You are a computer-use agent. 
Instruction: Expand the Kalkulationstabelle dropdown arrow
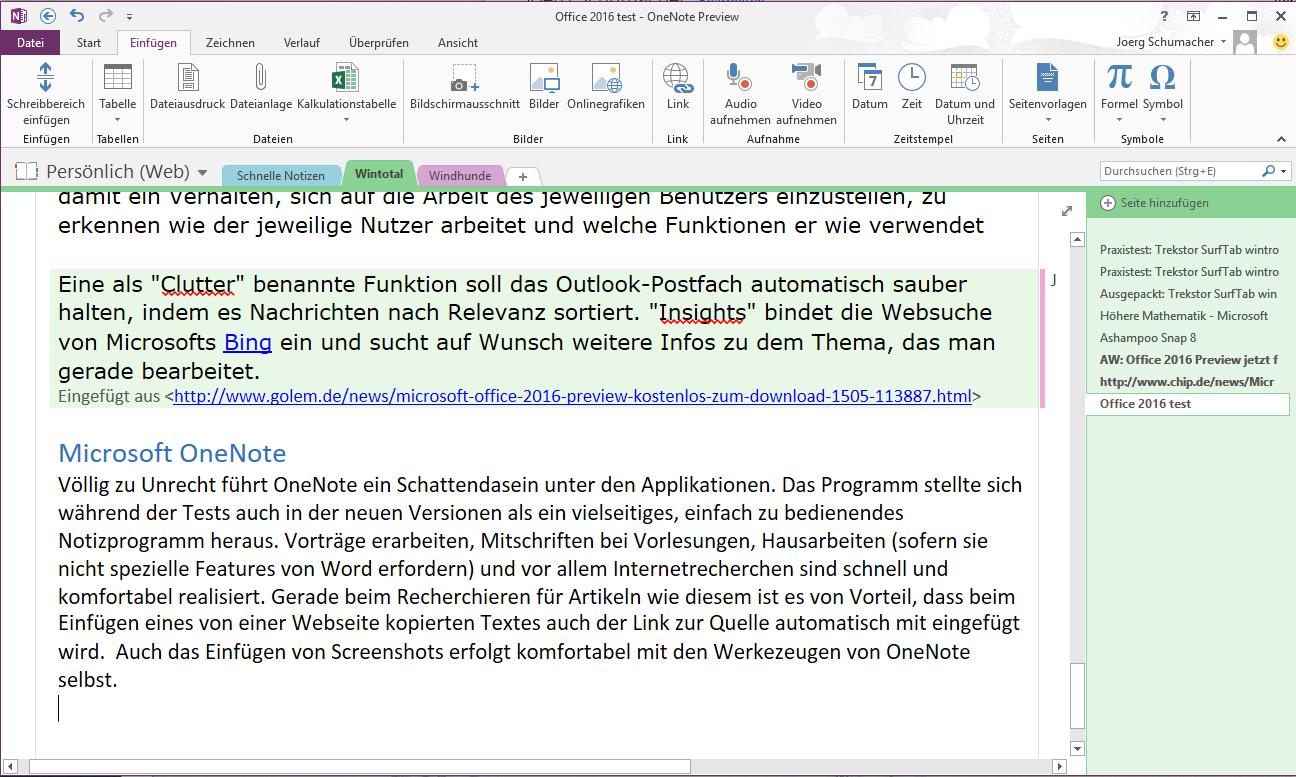346,120
